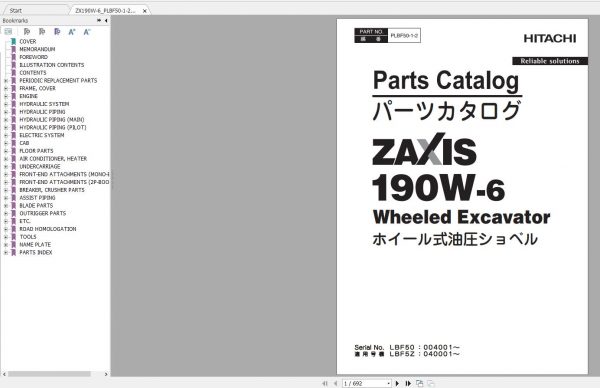600x388 pixels.
Task: Click the Bookmarks panel scroll-right arrow
Action: [x=106, y=374]
